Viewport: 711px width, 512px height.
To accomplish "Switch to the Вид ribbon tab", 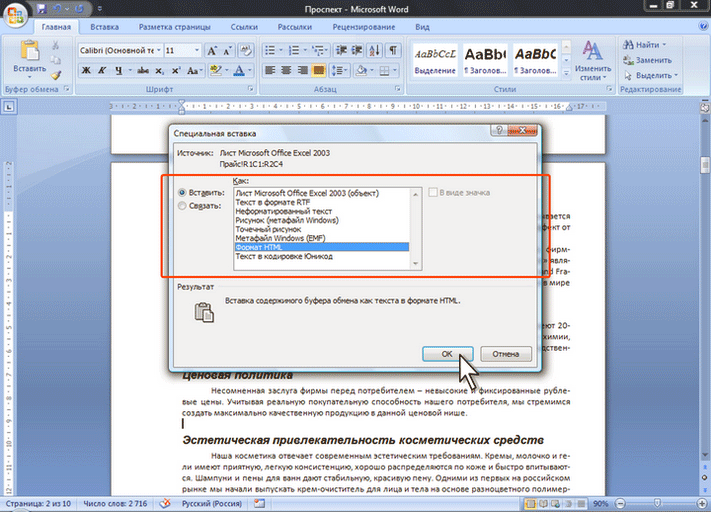I will click(422, 27).
